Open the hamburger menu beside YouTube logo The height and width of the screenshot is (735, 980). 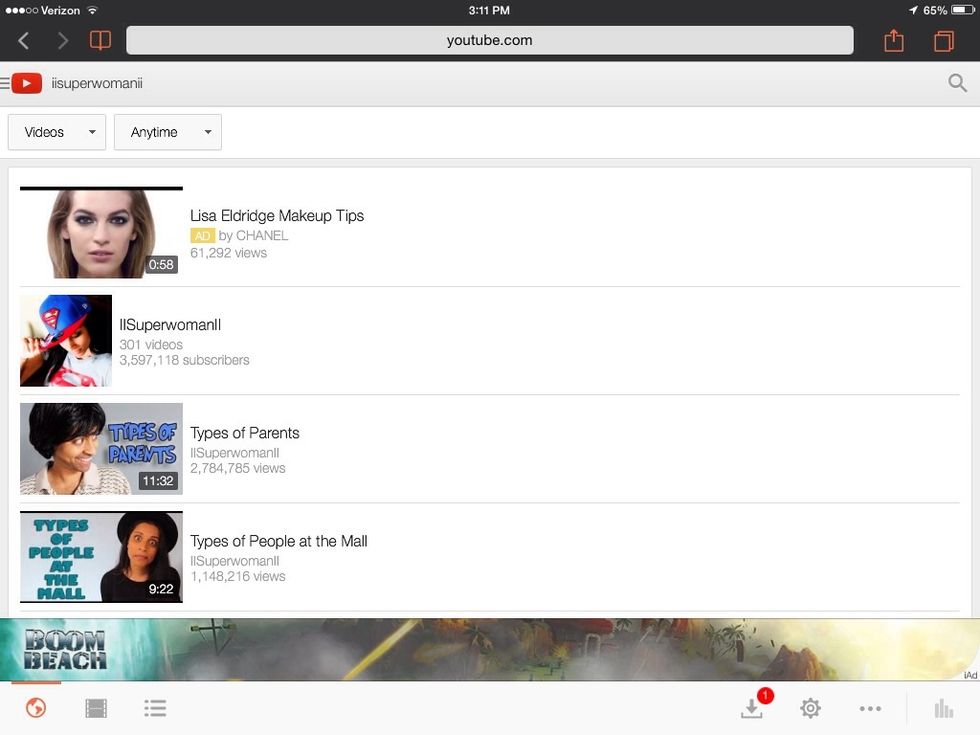(x=8, y=83)
